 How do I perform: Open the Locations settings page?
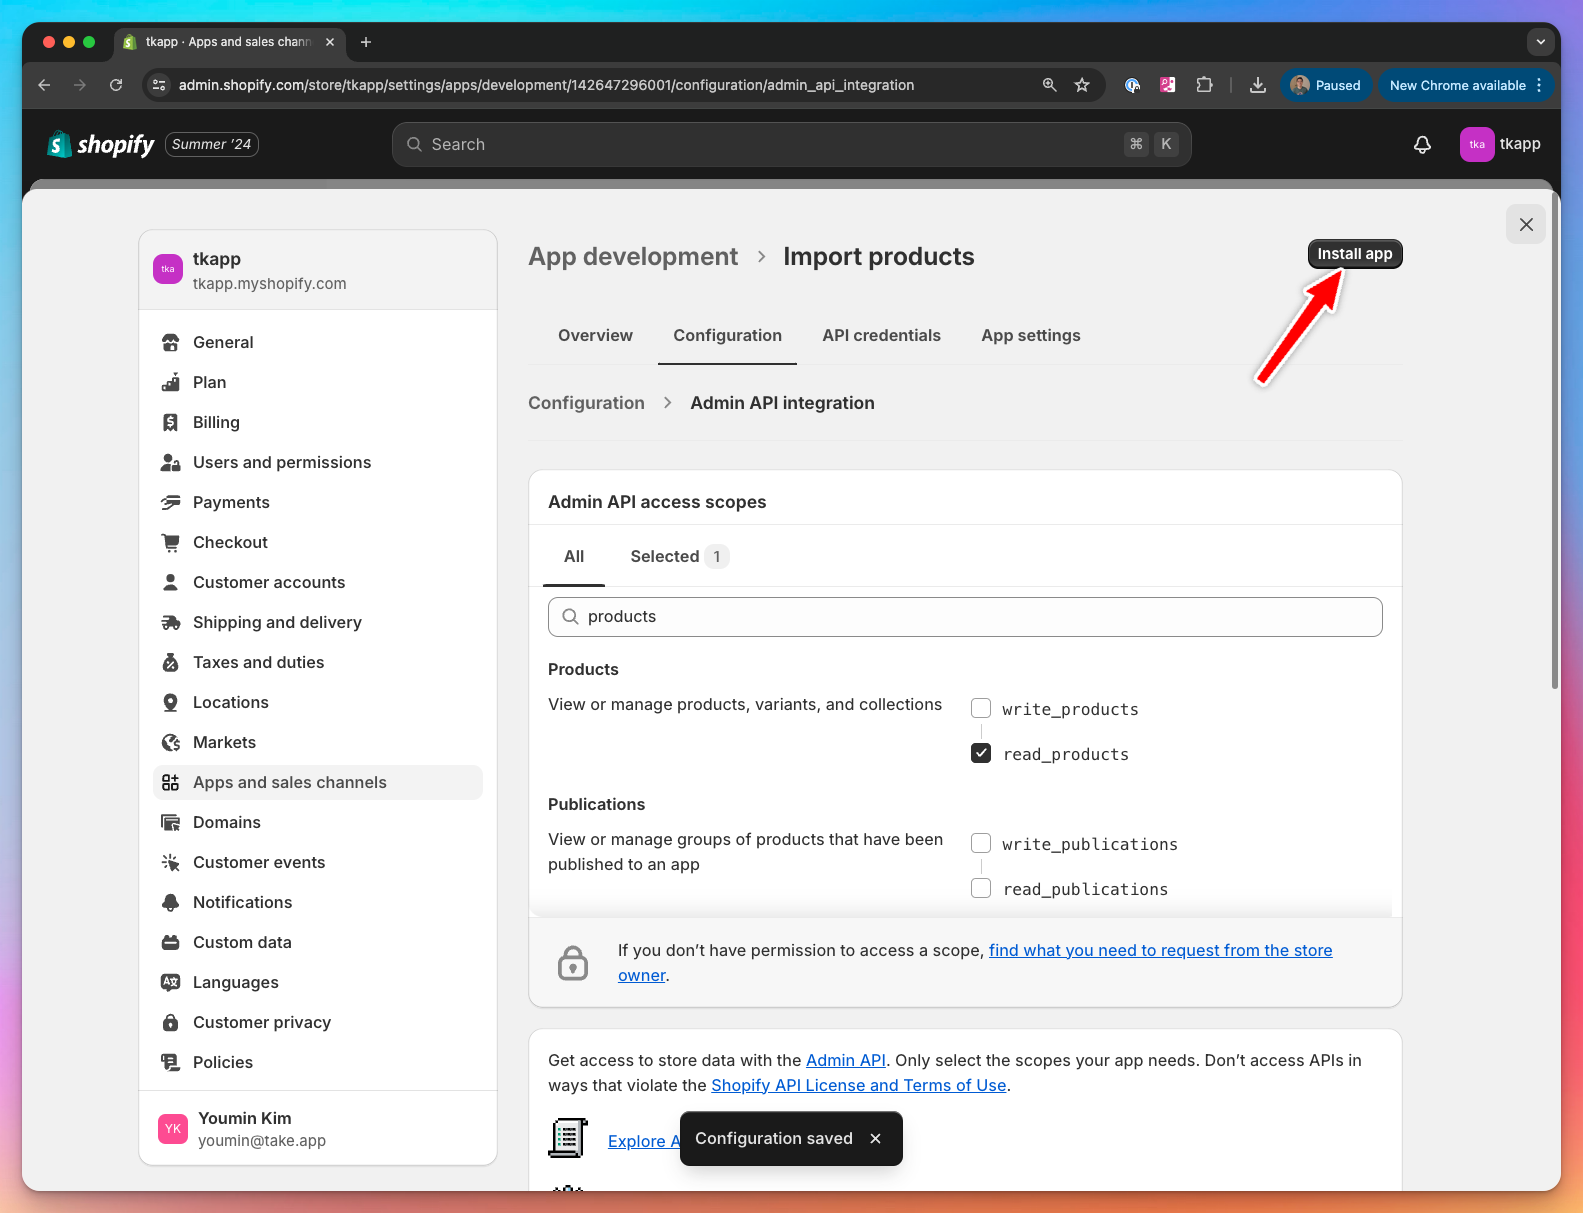[x=318, y=702]
